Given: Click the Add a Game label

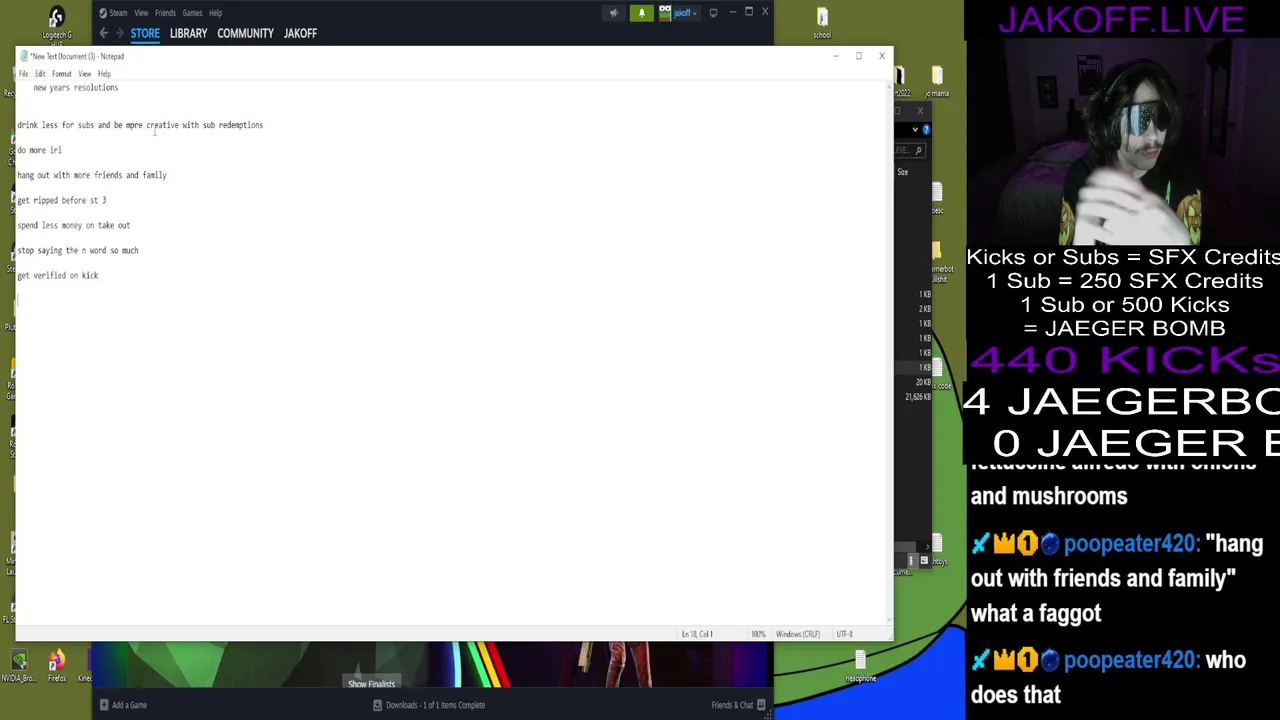Looking at the screenshot, I should 129,705.
